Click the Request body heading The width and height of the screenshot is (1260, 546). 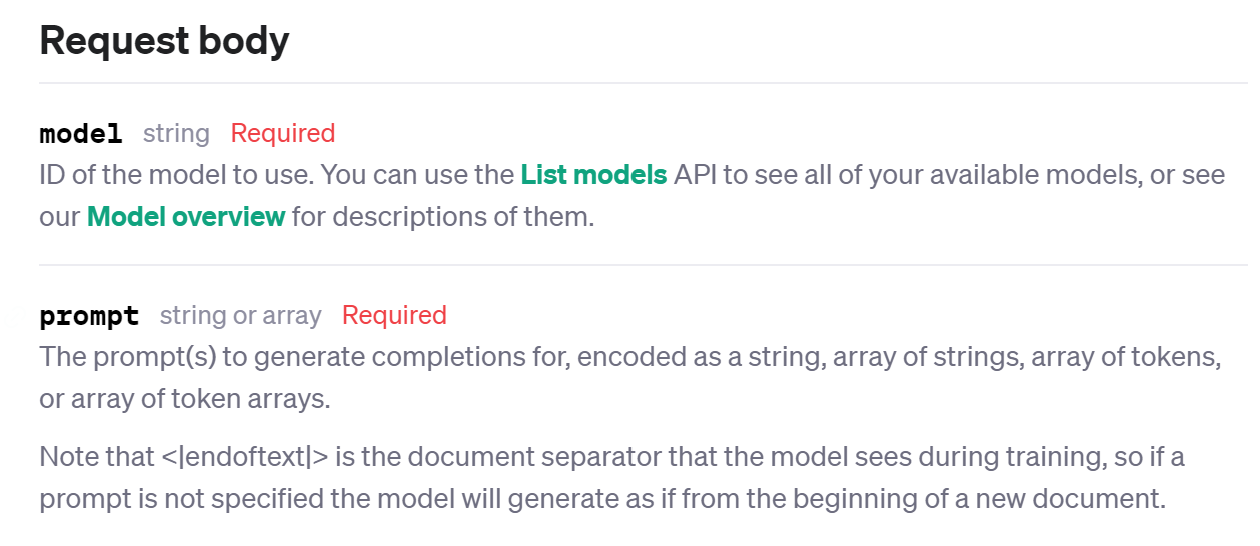[x=164, y=41]
